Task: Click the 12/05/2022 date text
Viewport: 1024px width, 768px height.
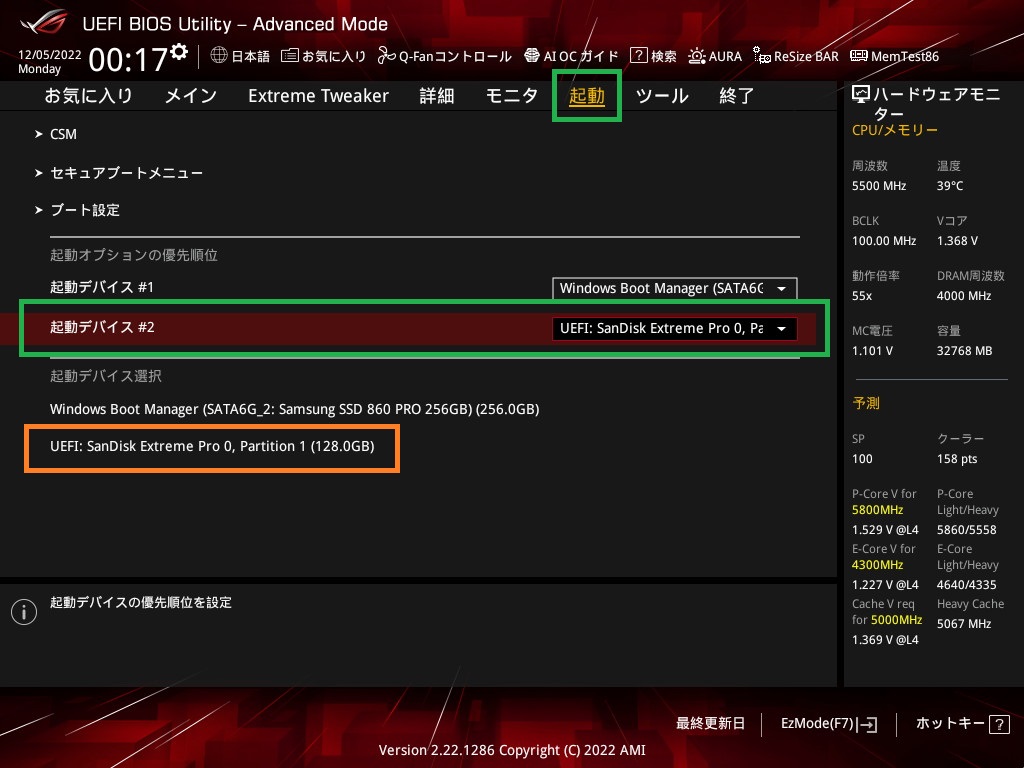Action: [x=50, y=55]
